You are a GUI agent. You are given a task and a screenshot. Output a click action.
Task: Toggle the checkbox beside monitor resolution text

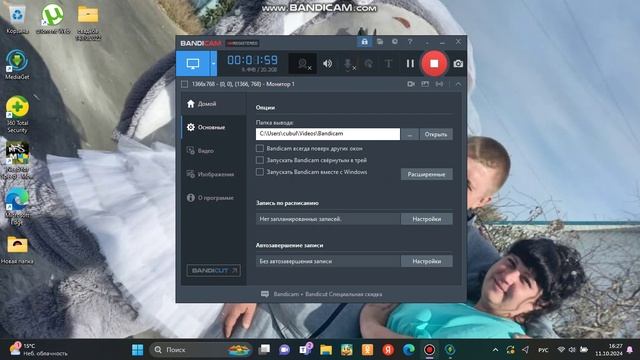184,84
